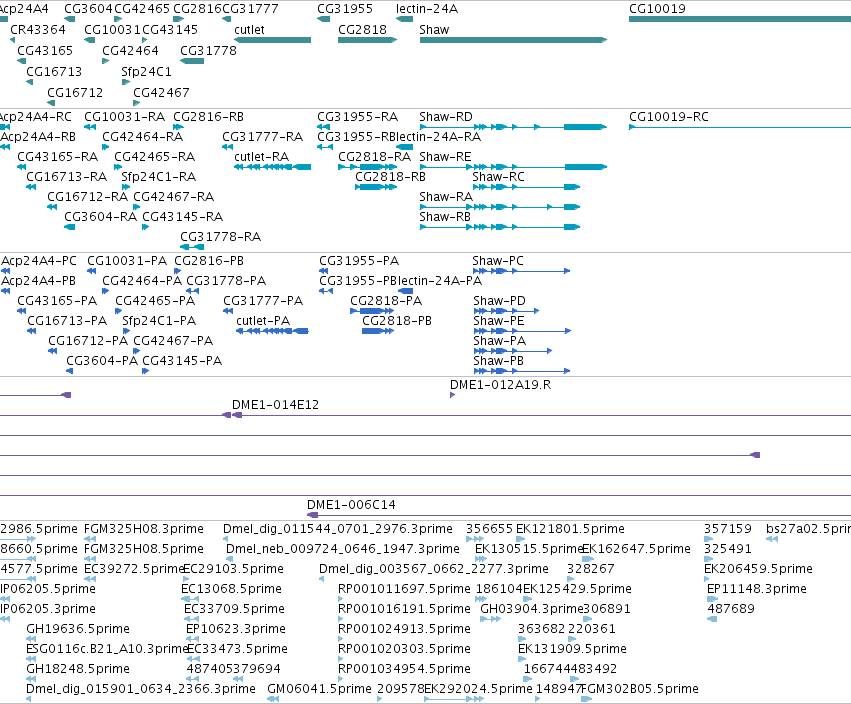Screen dimensions: 851x704
Task: Select the Shaw-PE protein feature
Action: [522, 331]
